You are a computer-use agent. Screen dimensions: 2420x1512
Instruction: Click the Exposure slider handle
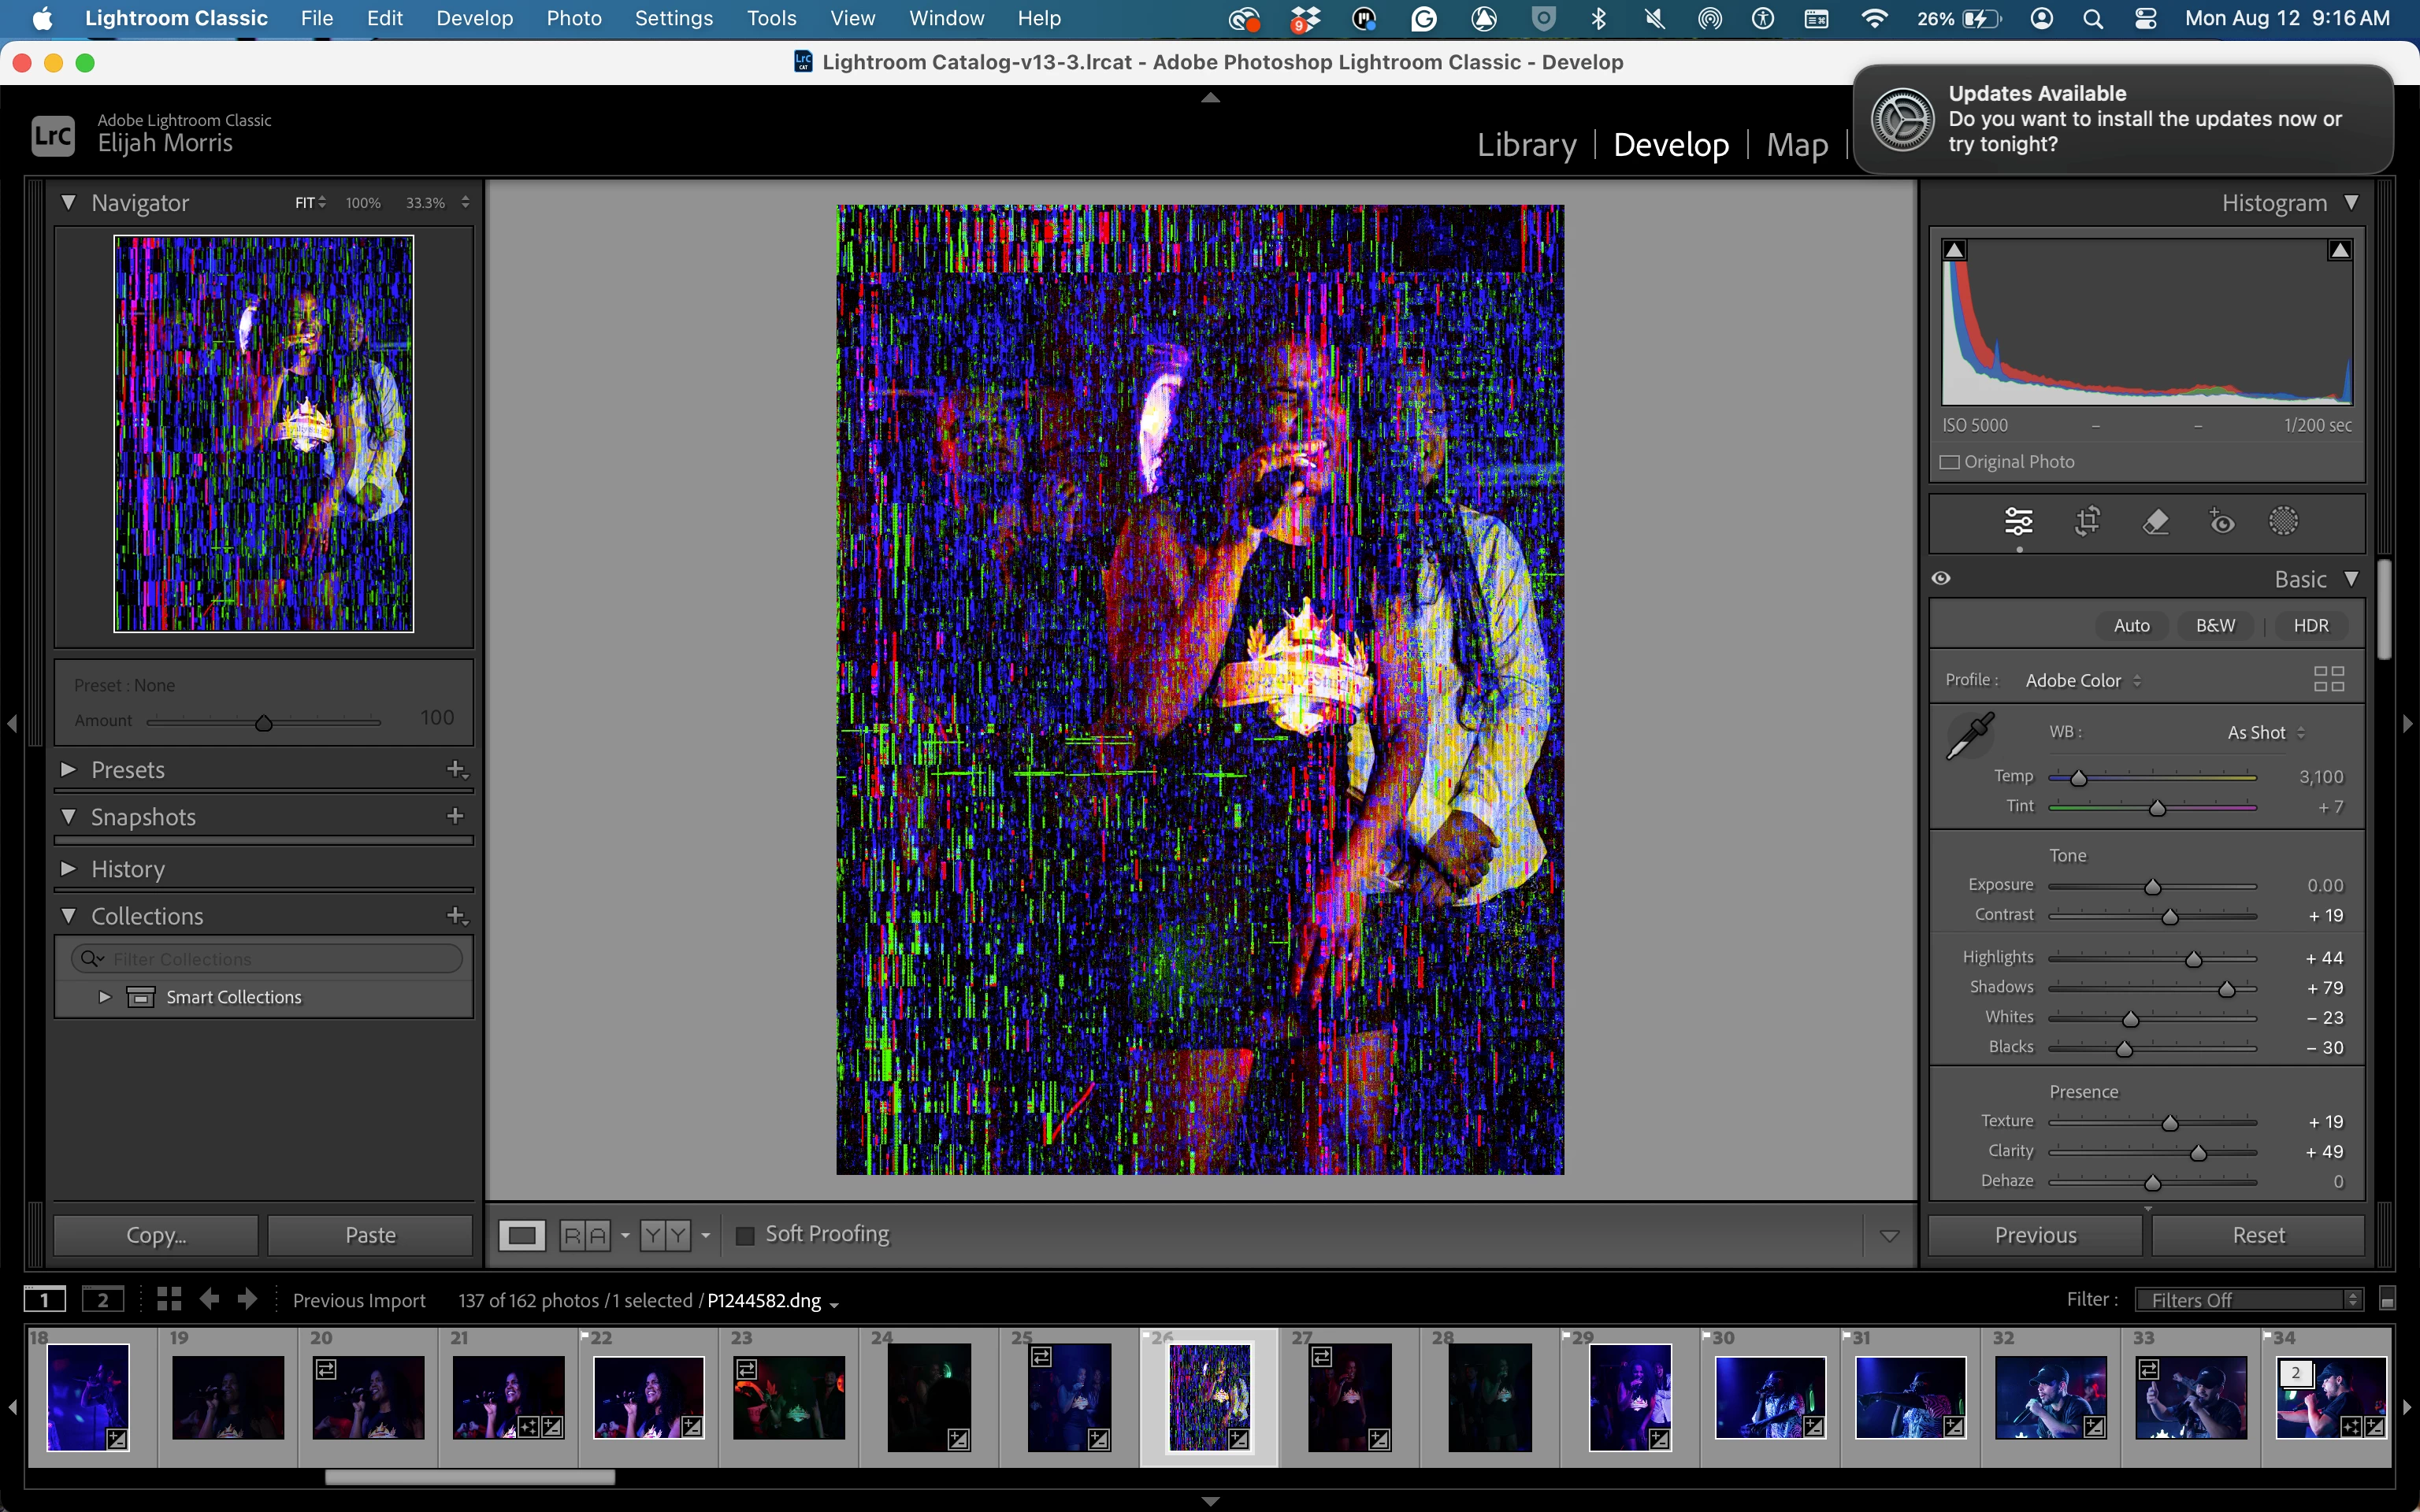click(x=2153, y=887)
